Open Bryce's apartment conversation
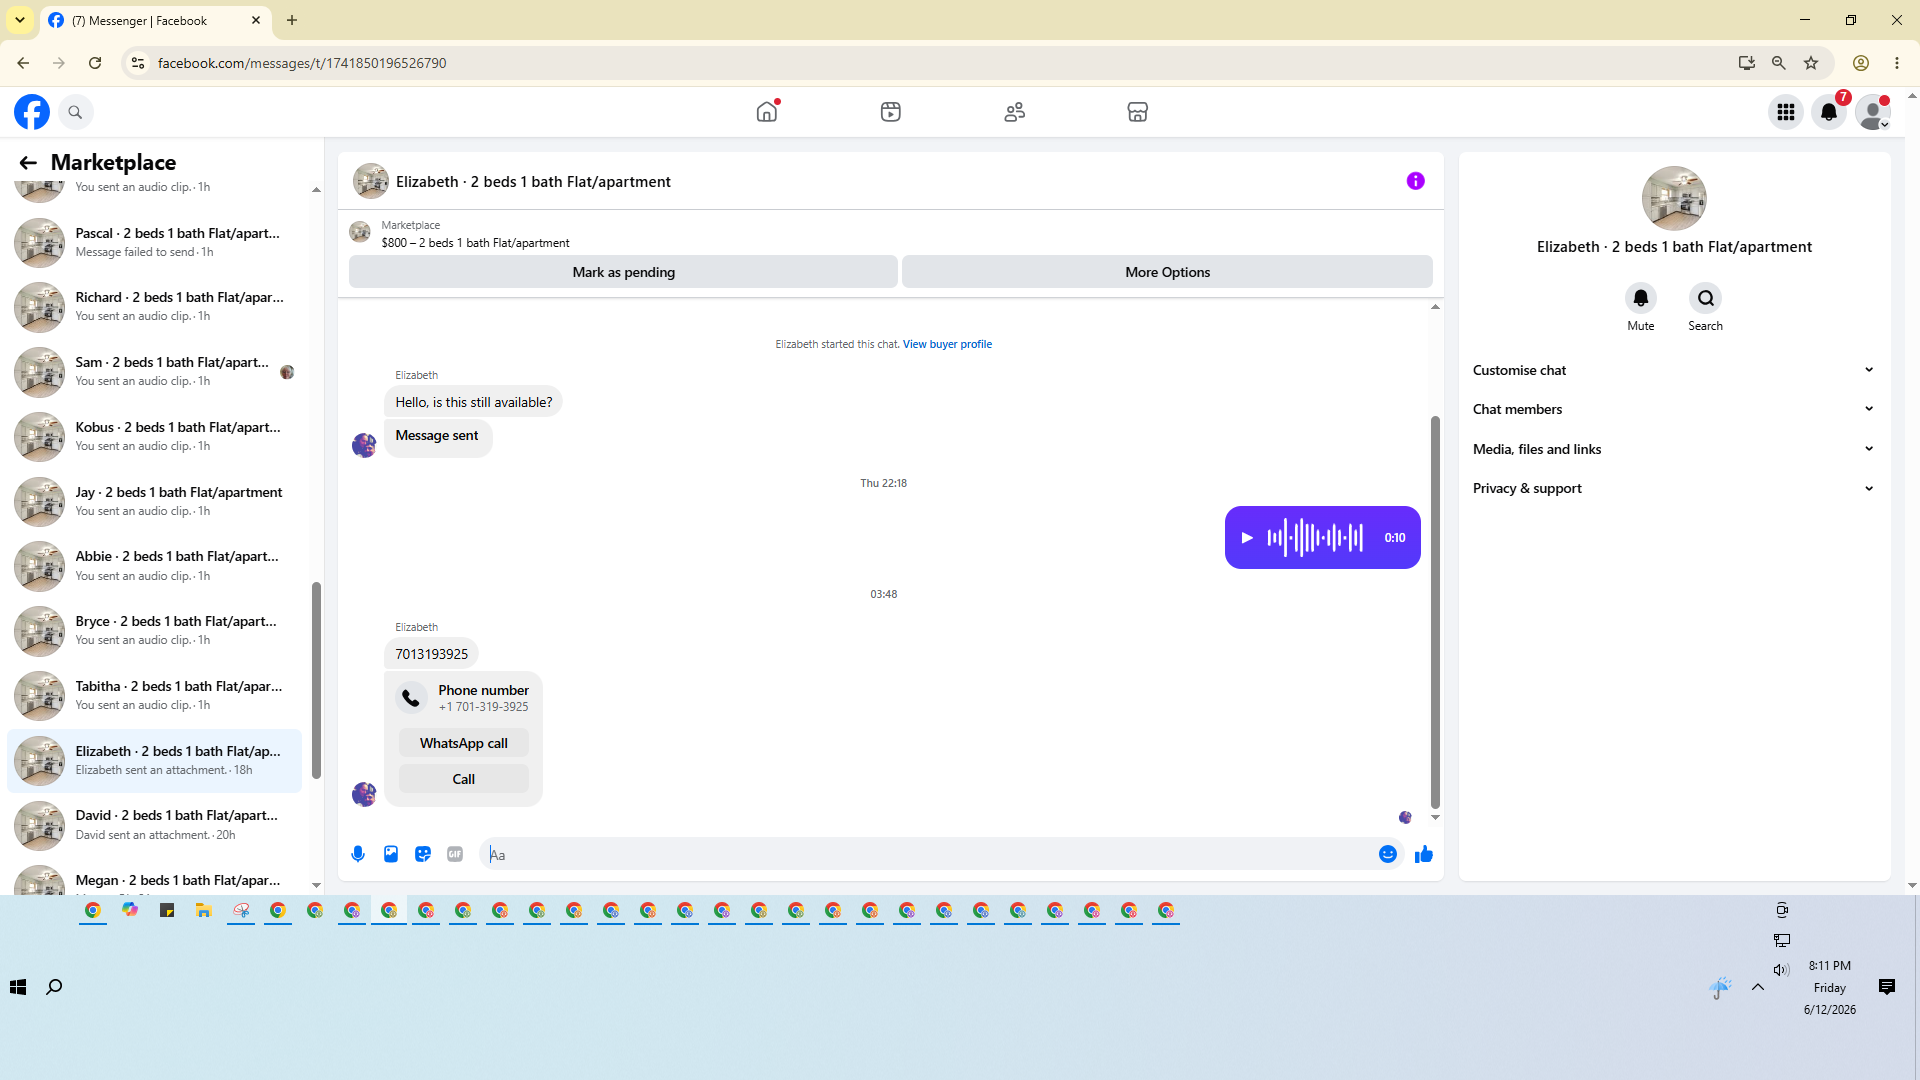Screen dimensions: 1920x1080 [x=154, y=631]
